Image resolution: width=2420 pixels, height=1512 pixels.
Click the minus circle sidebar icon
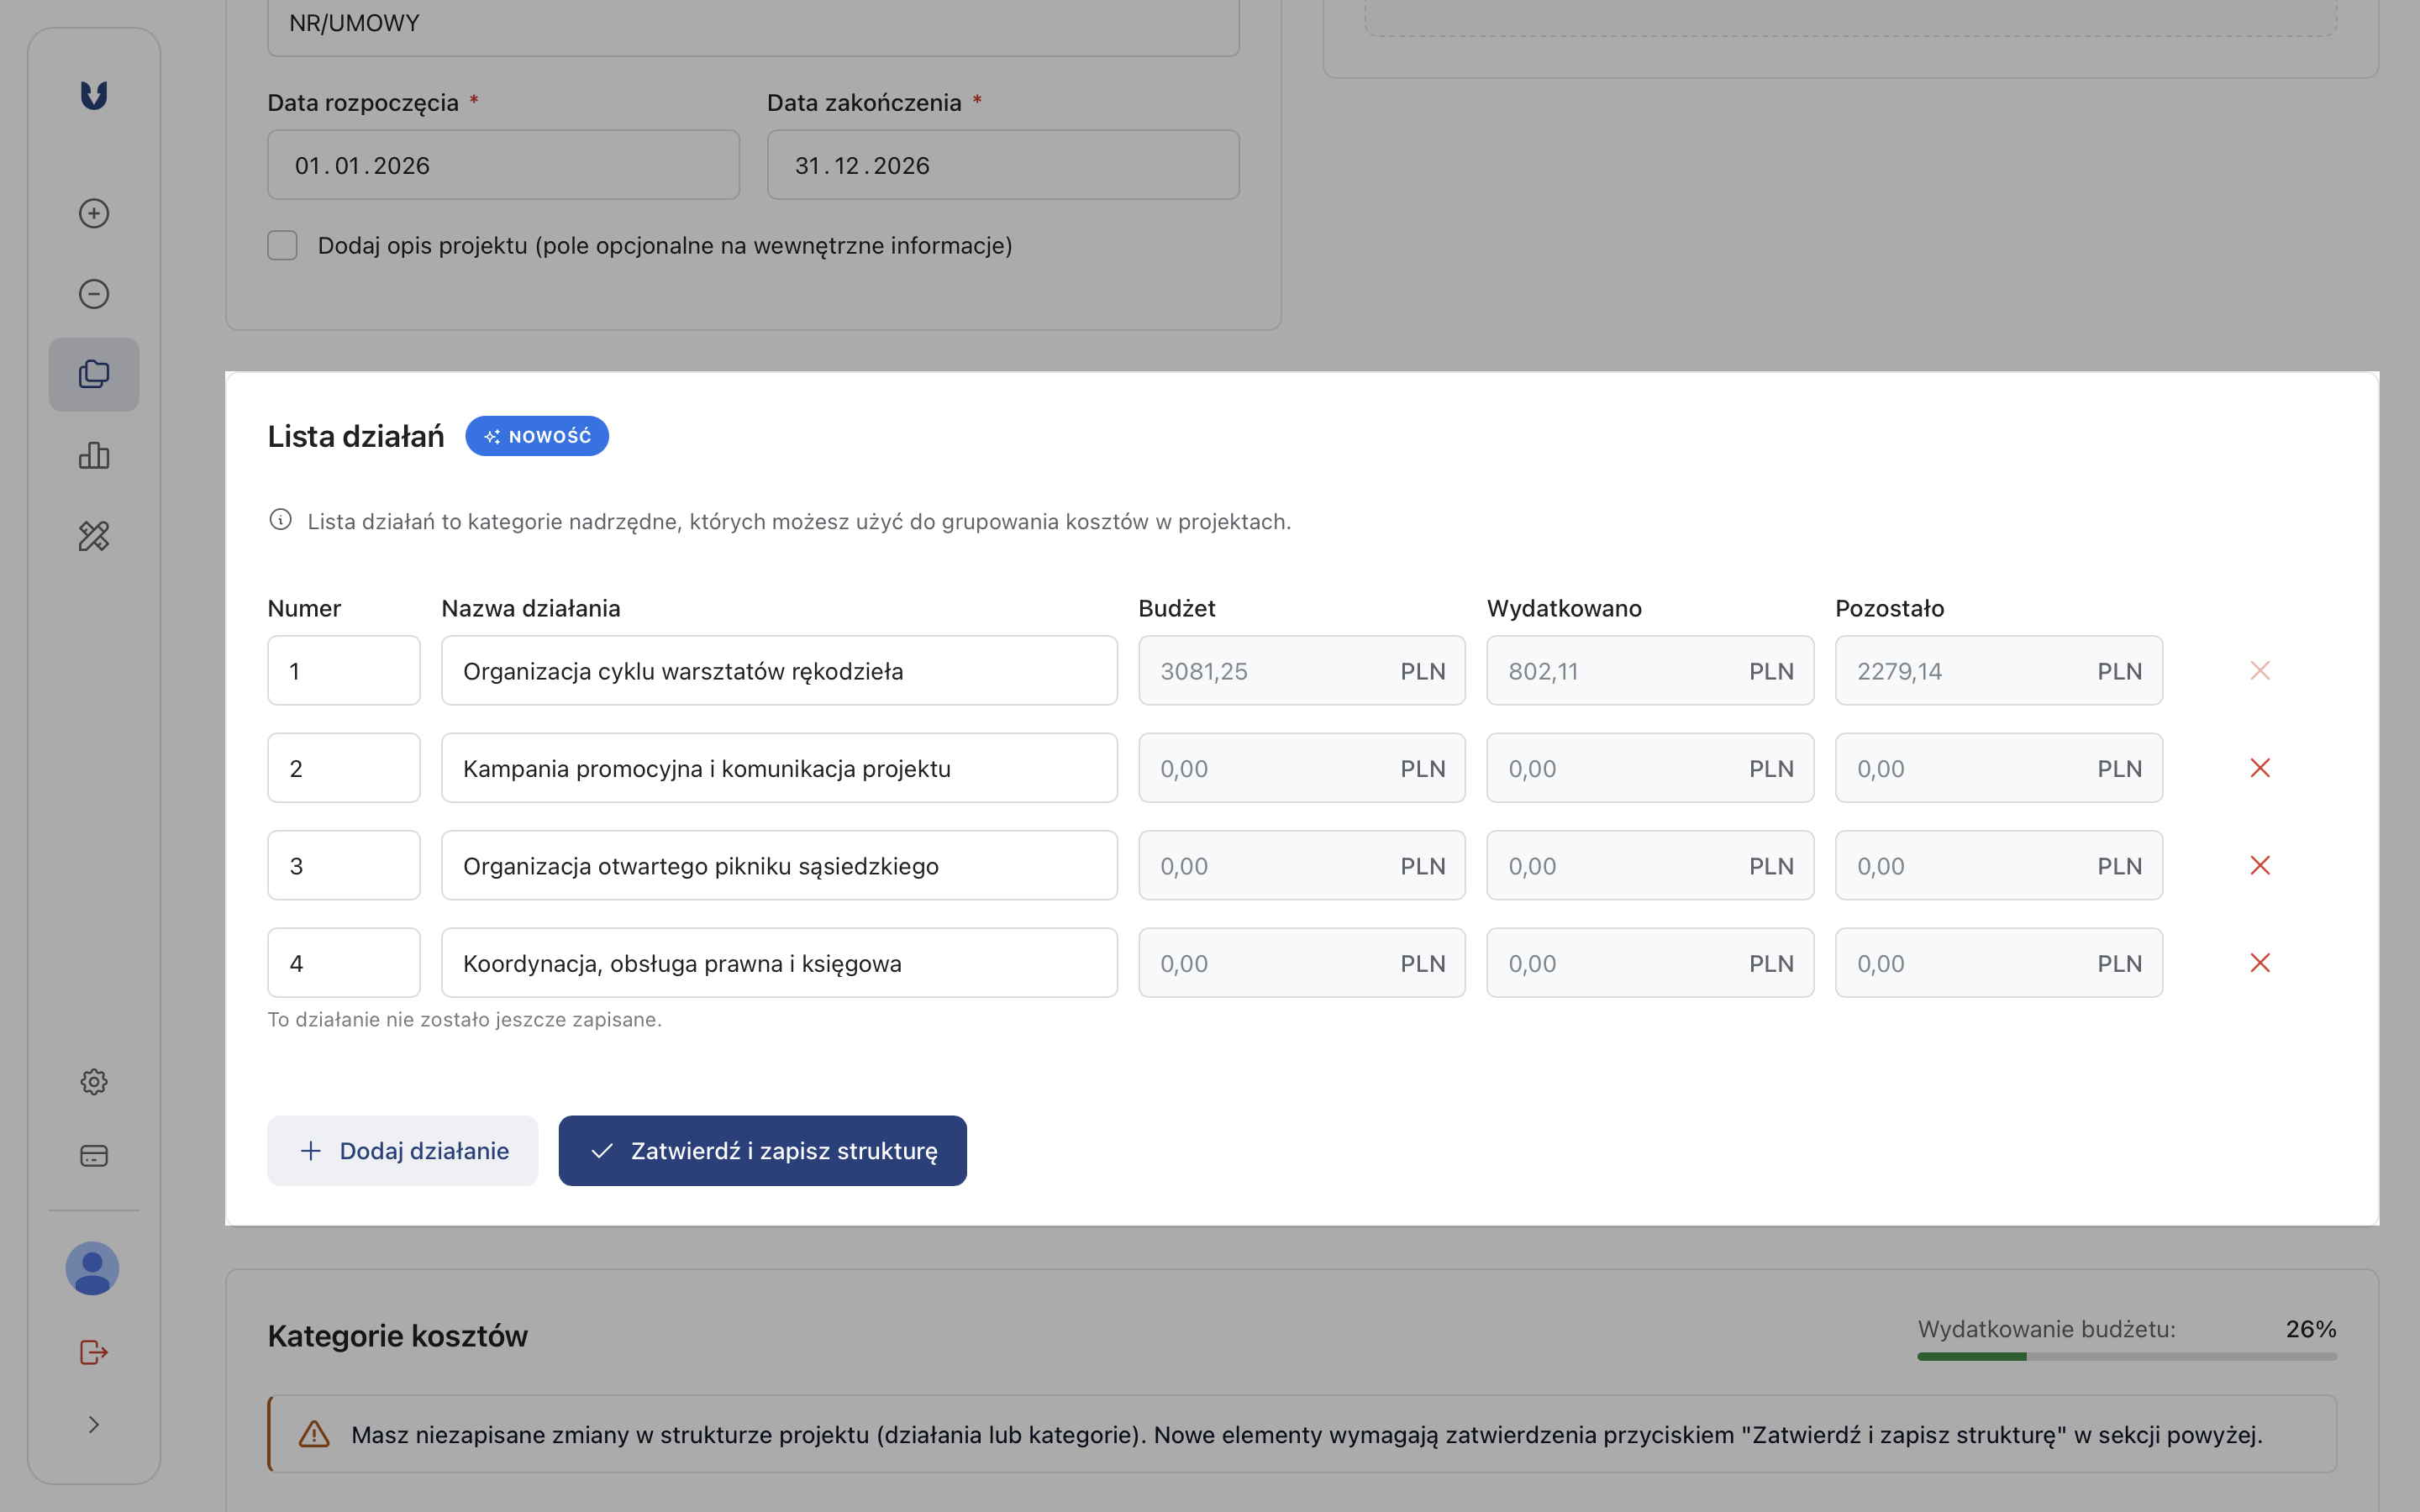pyautogui.click(x=94, y=294)
